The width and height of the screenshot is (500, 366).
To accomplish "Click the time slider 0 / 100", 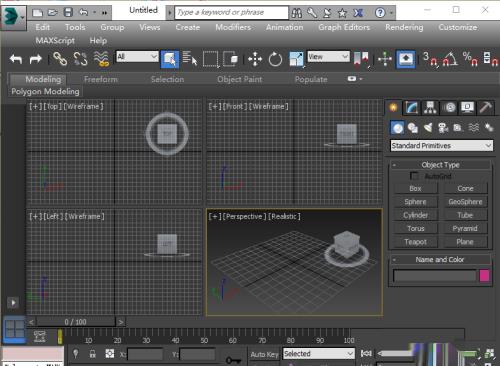I will [x=75, y=322].
